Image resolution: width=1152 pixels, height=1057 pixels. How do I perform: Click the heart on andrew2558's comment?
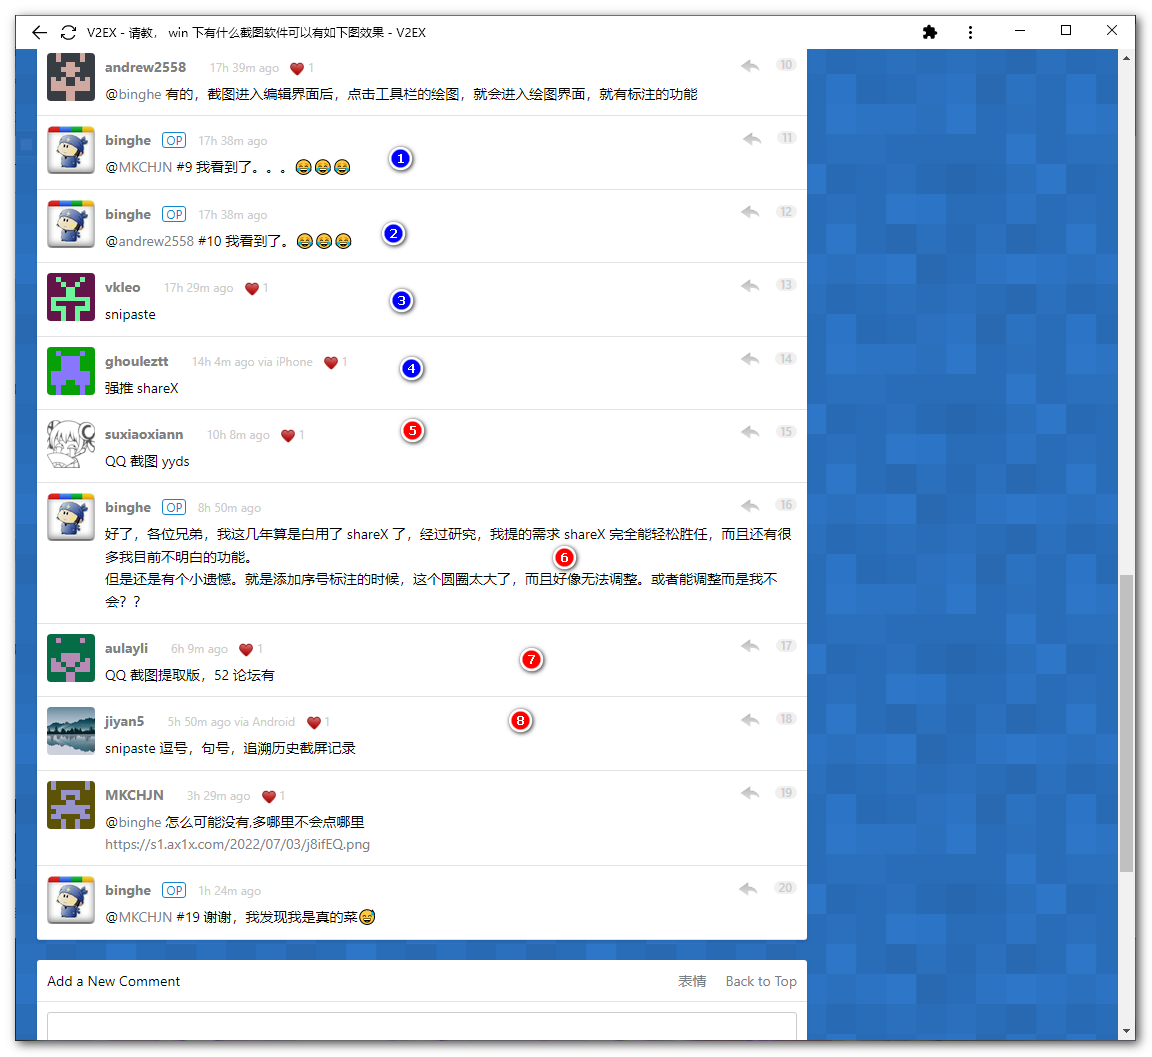coord(297,68)
